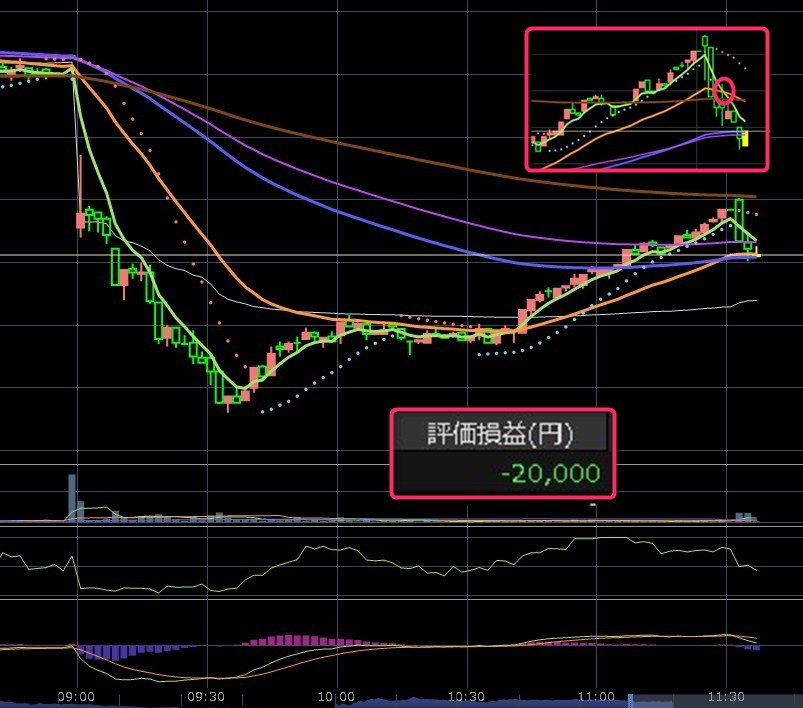Image resolution: width=803 pixels, height=708 pixels.
Task: Click the 11:00 time axis label
Action: point(596,696)
